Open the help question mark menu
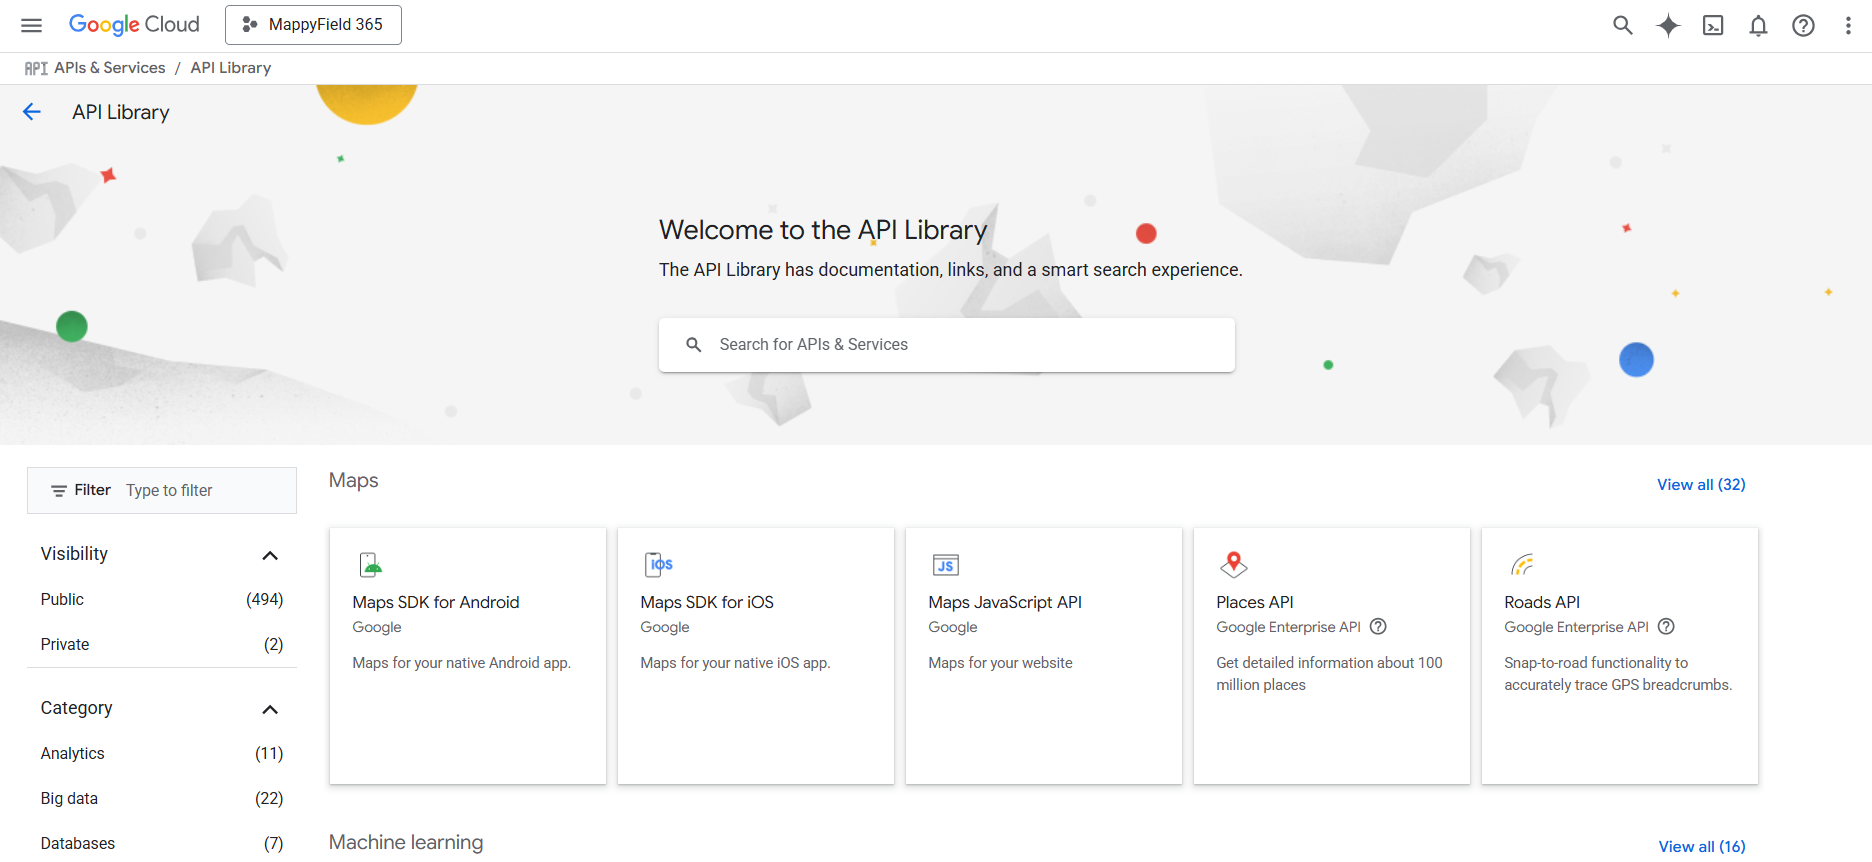 1803,25
